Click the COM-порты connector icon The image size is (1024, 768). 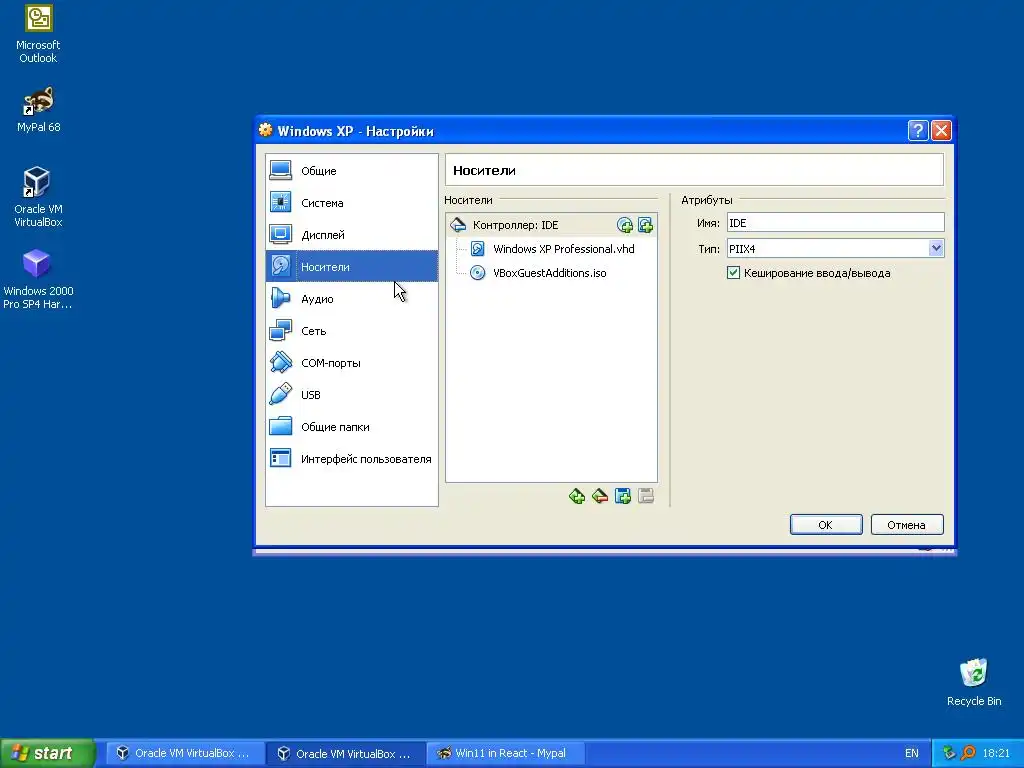[x=281, y=362]
